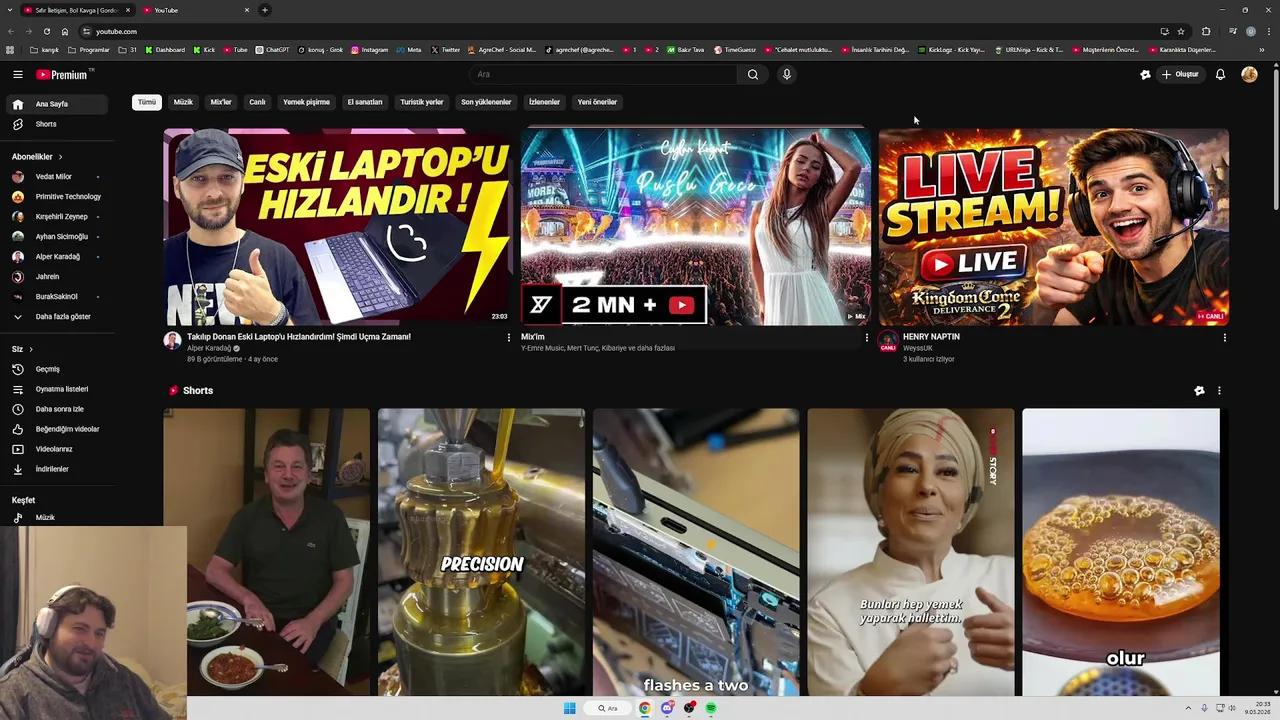Select the Mix'ler filter chip
The width and height of the screenshot is (1280, 720).
point(221,102)
